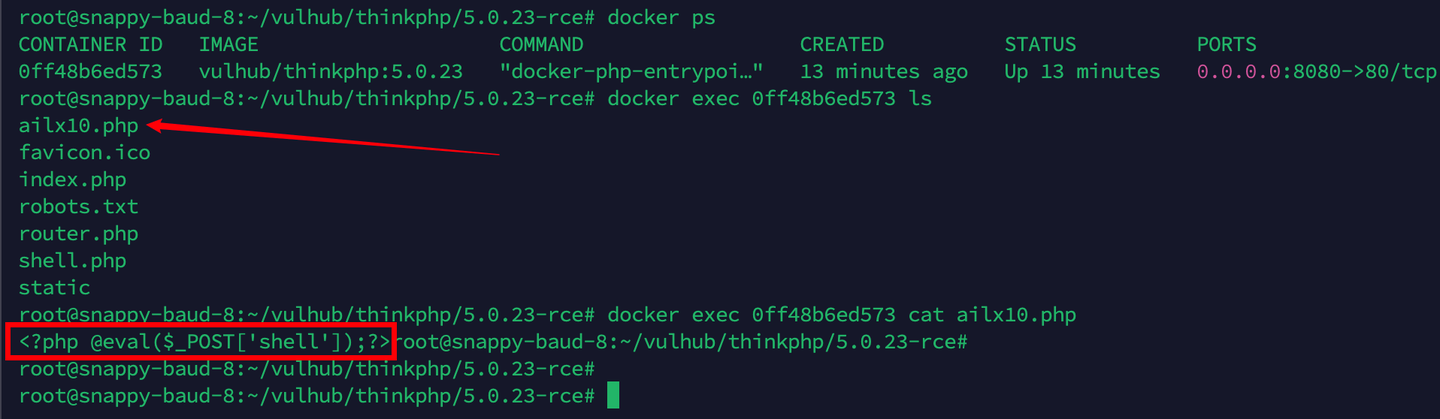Click the 0.0.0.0:8080->80/tcp port mapping
This screenshot has width=1440, height=419.
pyautogui.click(x=1316, y=72)
